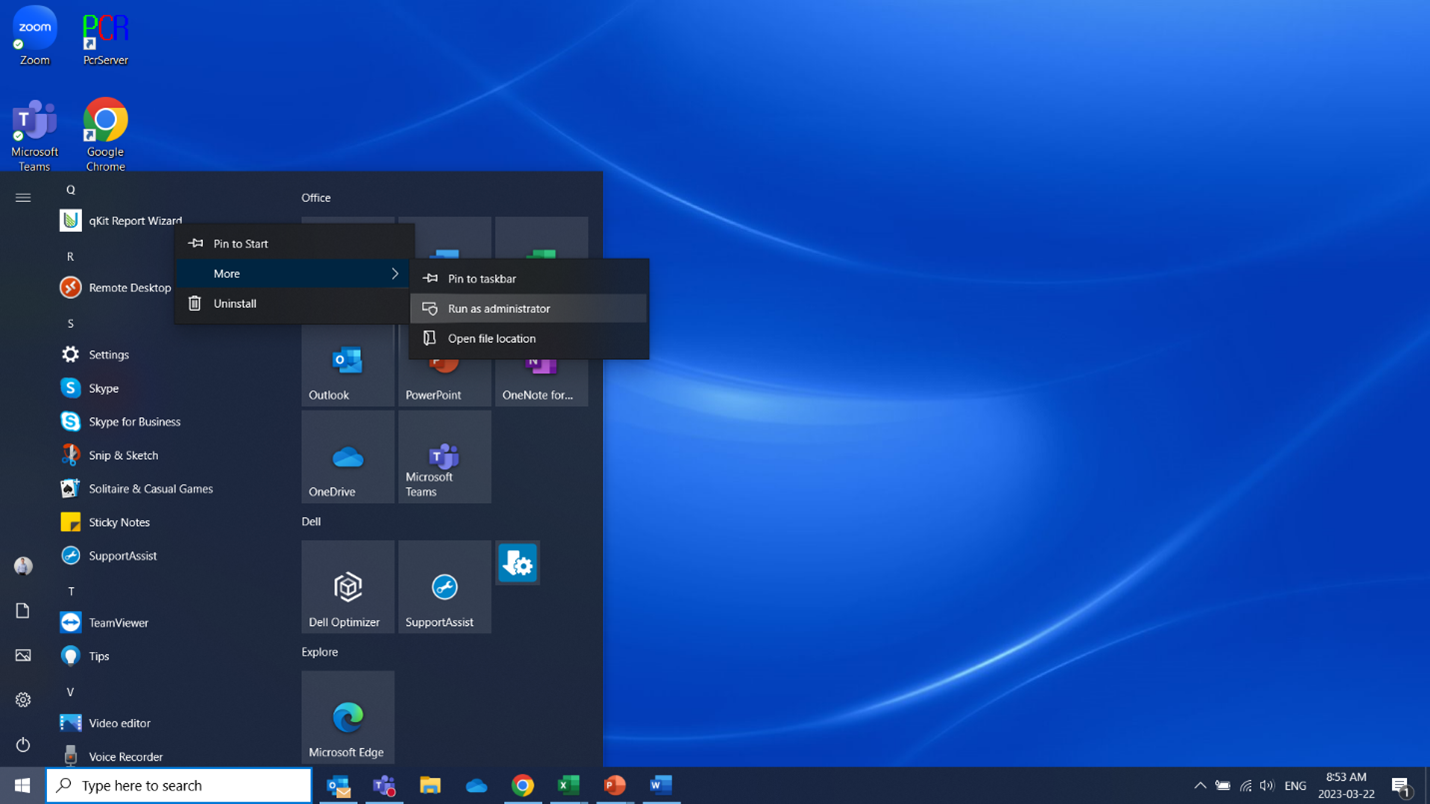Open the PcrServer desktop shortcut
Viewport: 1430px width, 804px height.
(x=105, y=38)
